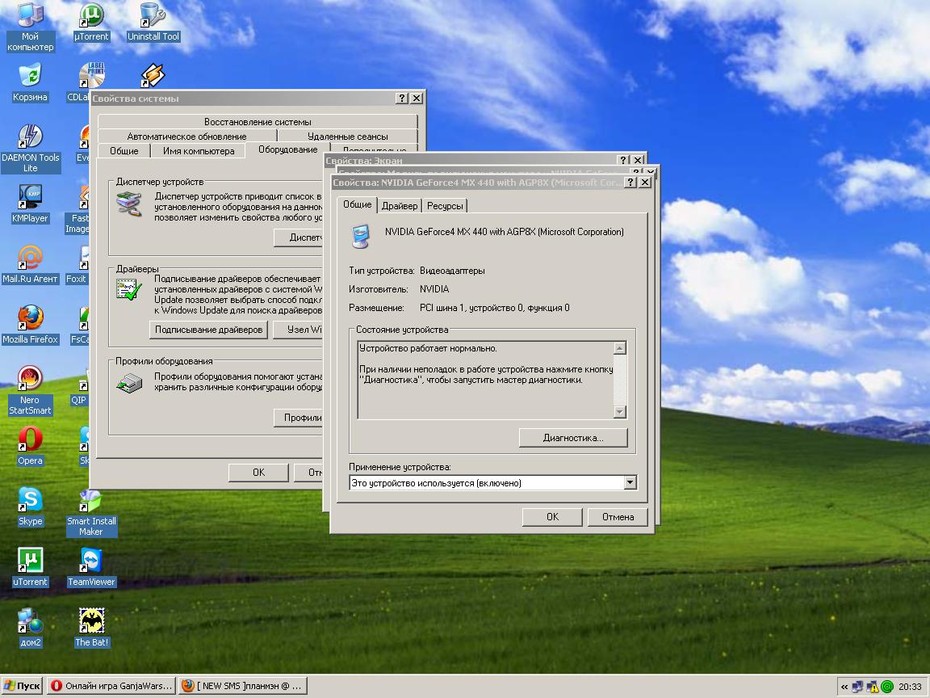Click the taskbar clock showing 20:33
Image resolution: width=930 pixels, height=698 pixels.
910,687
